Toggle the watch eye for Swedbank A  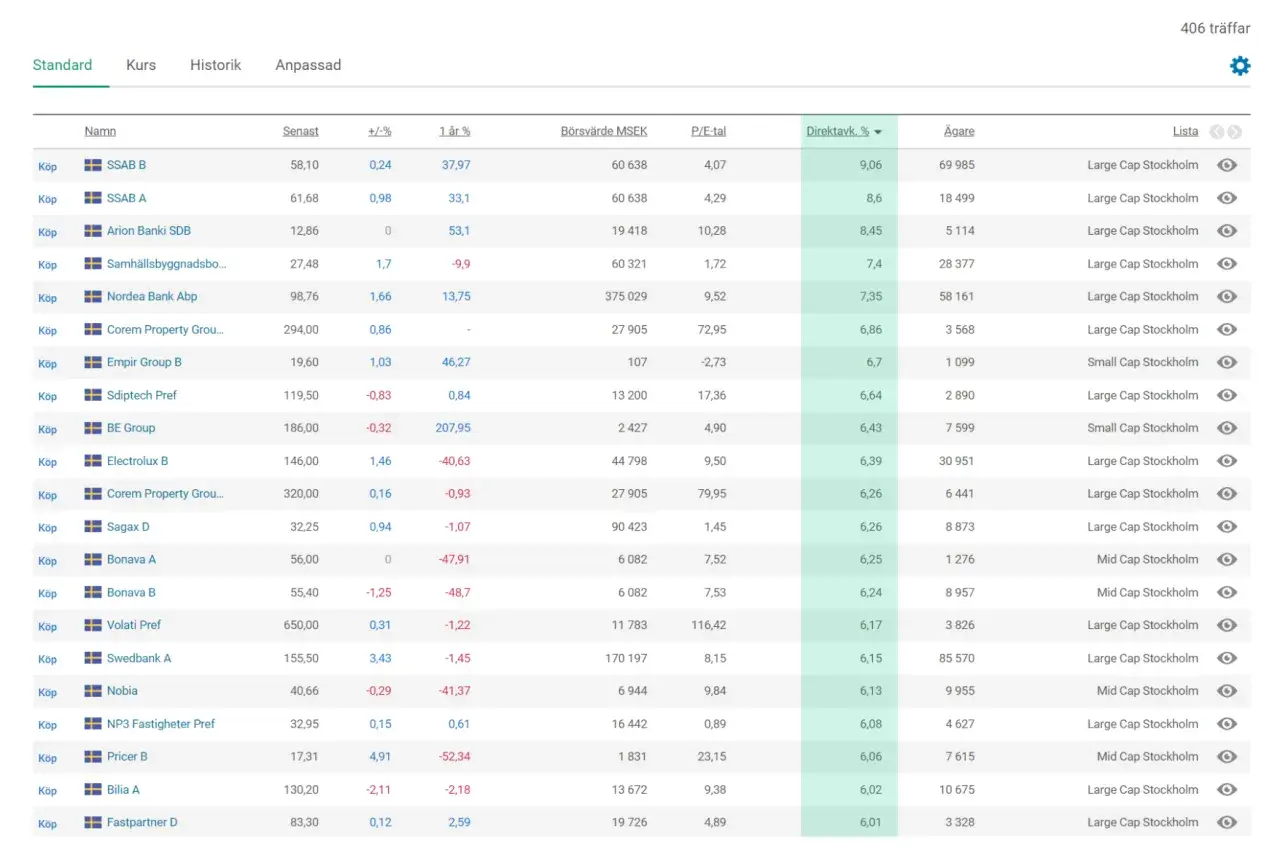1227,658
